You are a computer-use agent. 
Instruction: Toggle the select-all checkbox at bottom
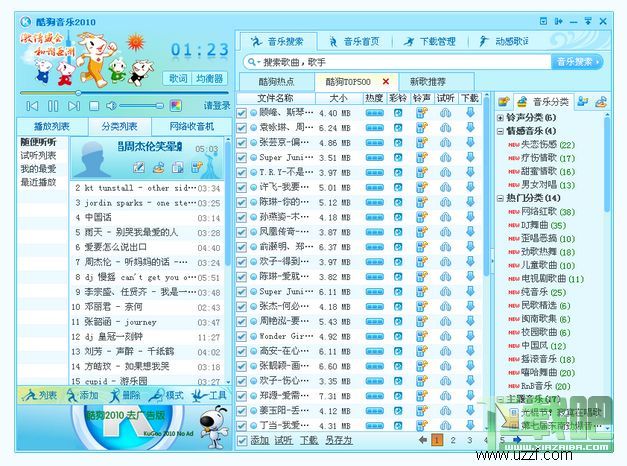tap(242, 441)
